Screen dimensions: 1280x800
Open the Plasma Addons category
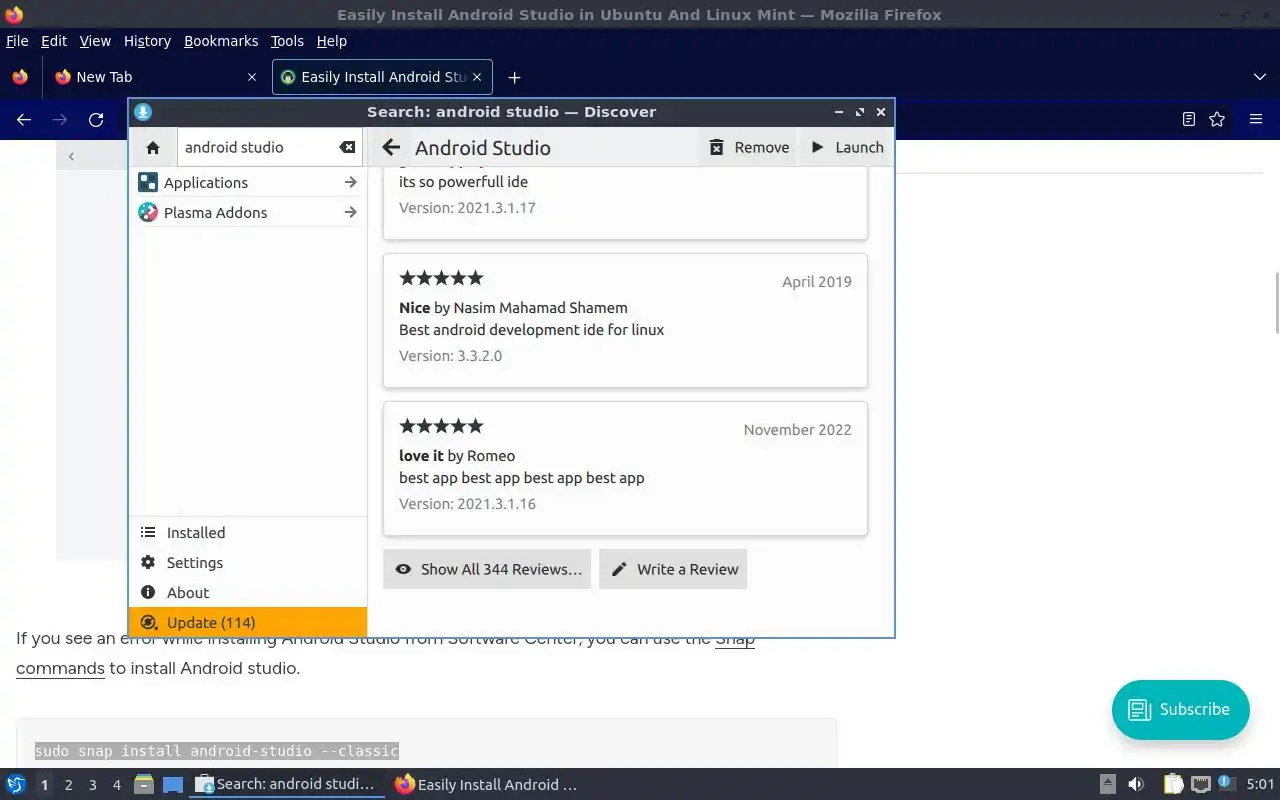tap(248, 212)
